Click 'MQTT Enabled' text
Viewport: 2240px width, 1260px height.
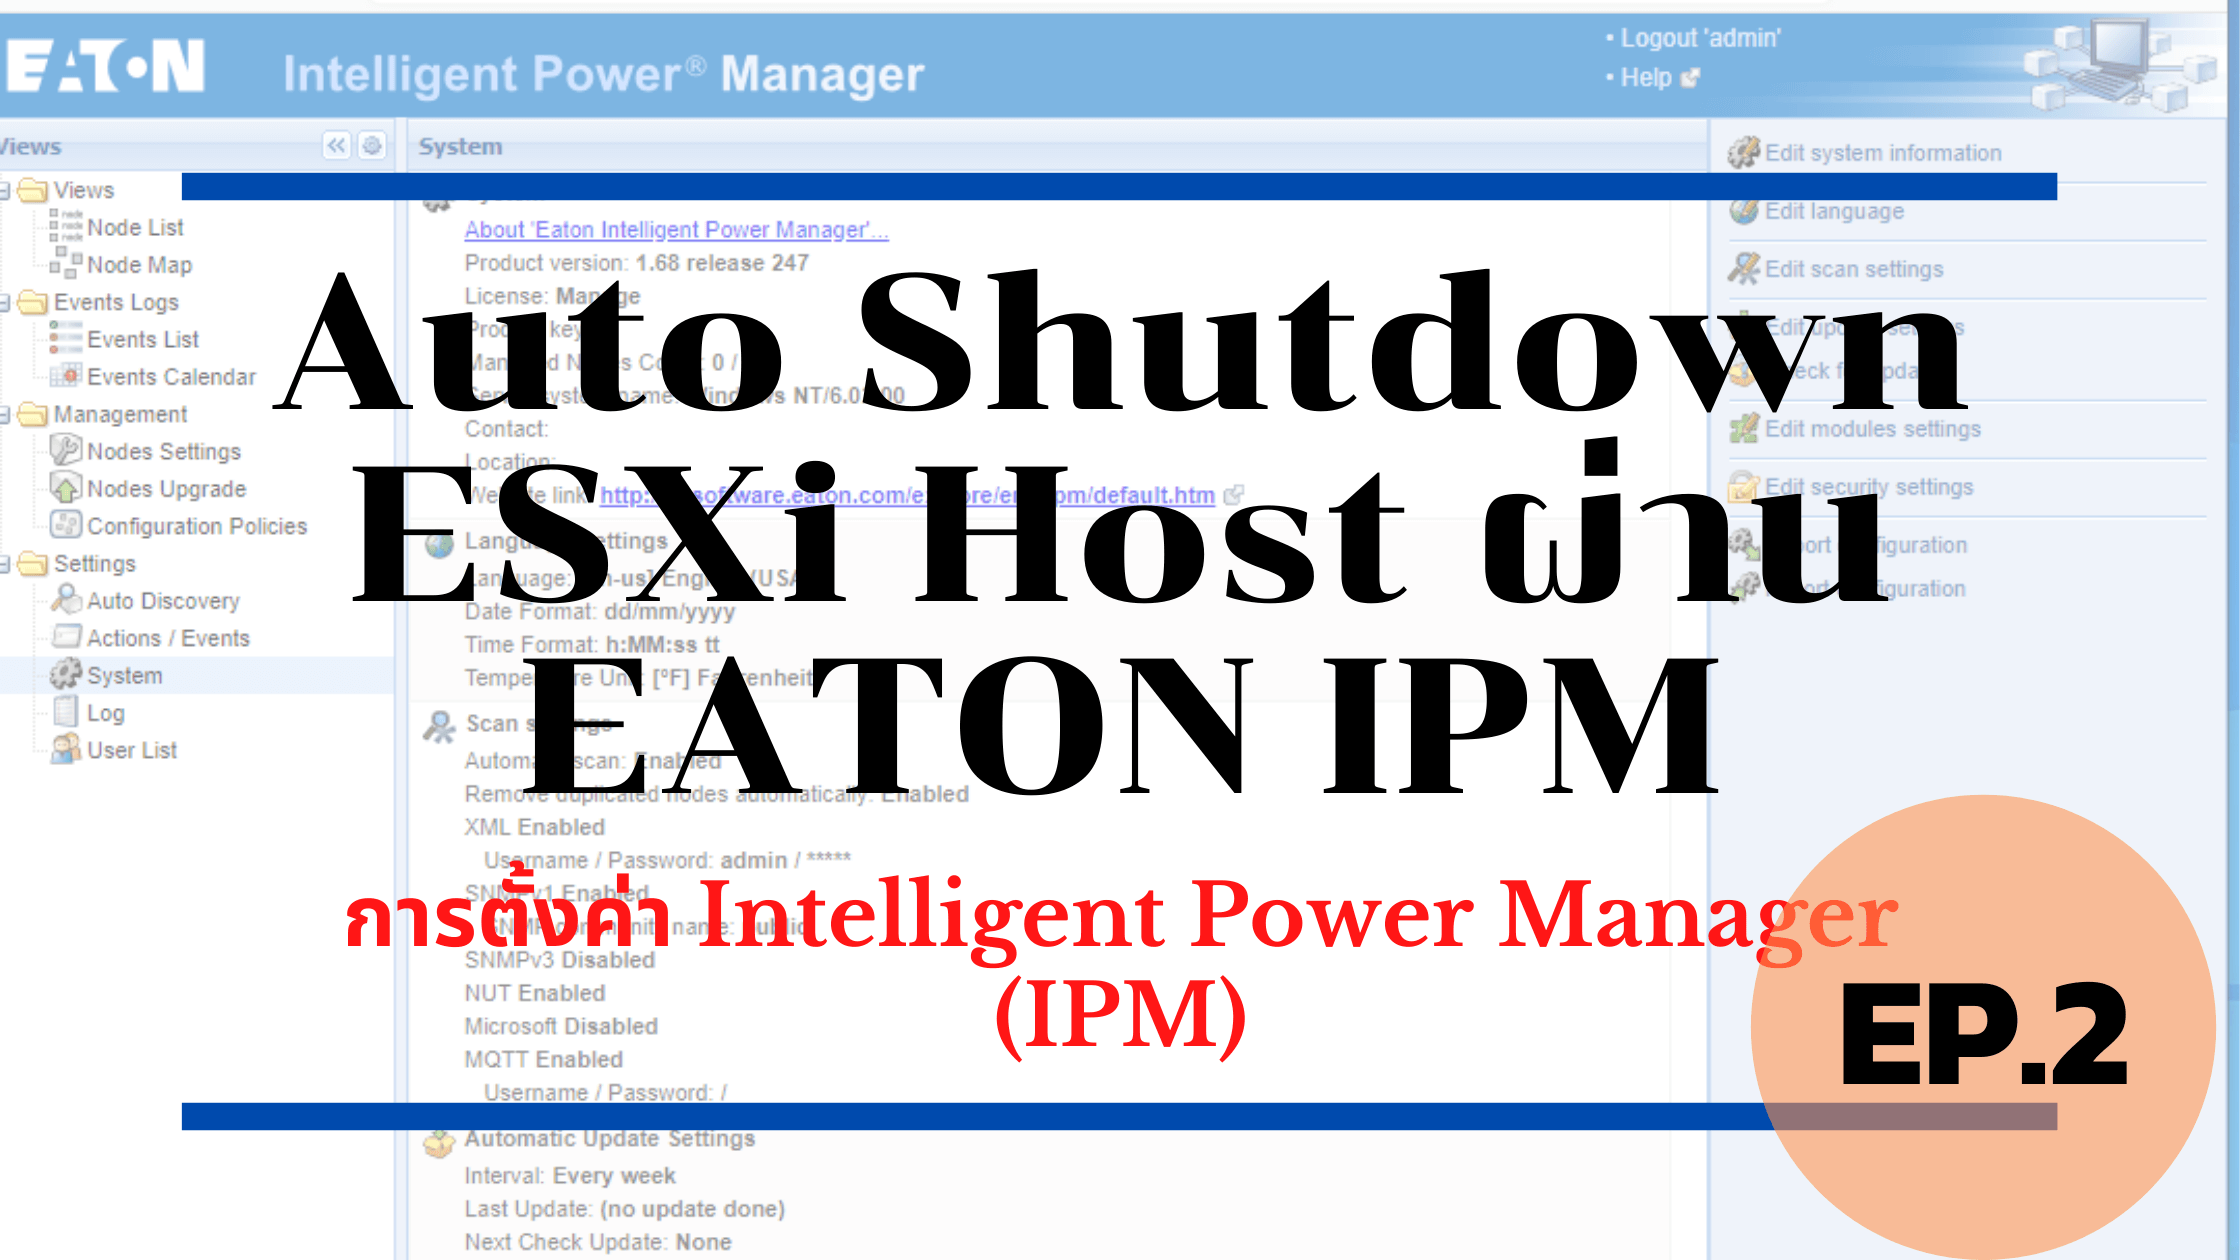tap(544, 1059)
